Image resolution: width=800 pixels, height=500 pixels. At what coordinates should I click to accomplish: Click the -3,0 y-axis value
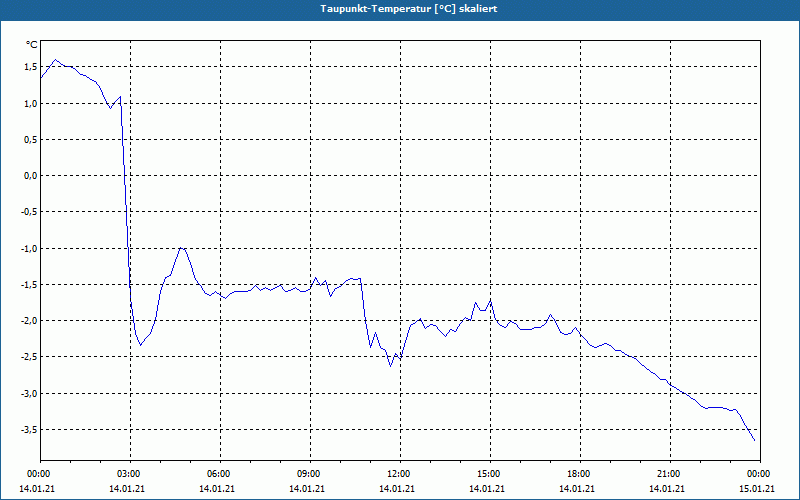(x=28, y=393)
